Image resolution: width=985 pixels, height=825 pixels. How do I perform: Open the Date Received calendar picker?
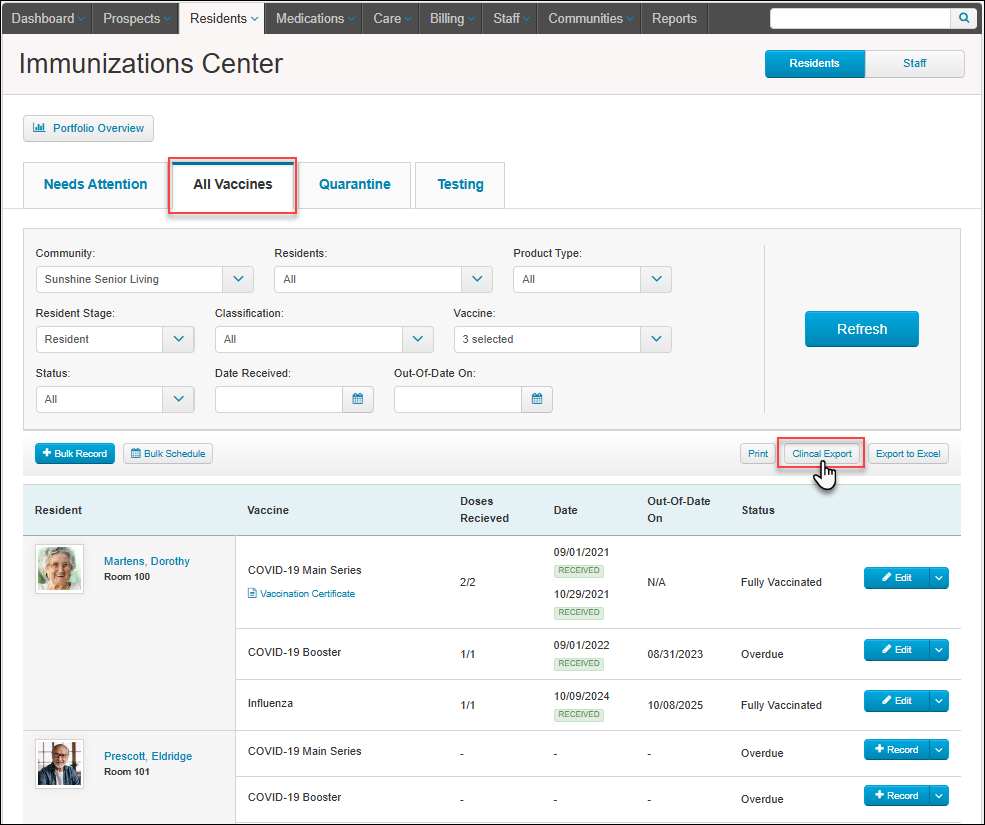(358, 399)
